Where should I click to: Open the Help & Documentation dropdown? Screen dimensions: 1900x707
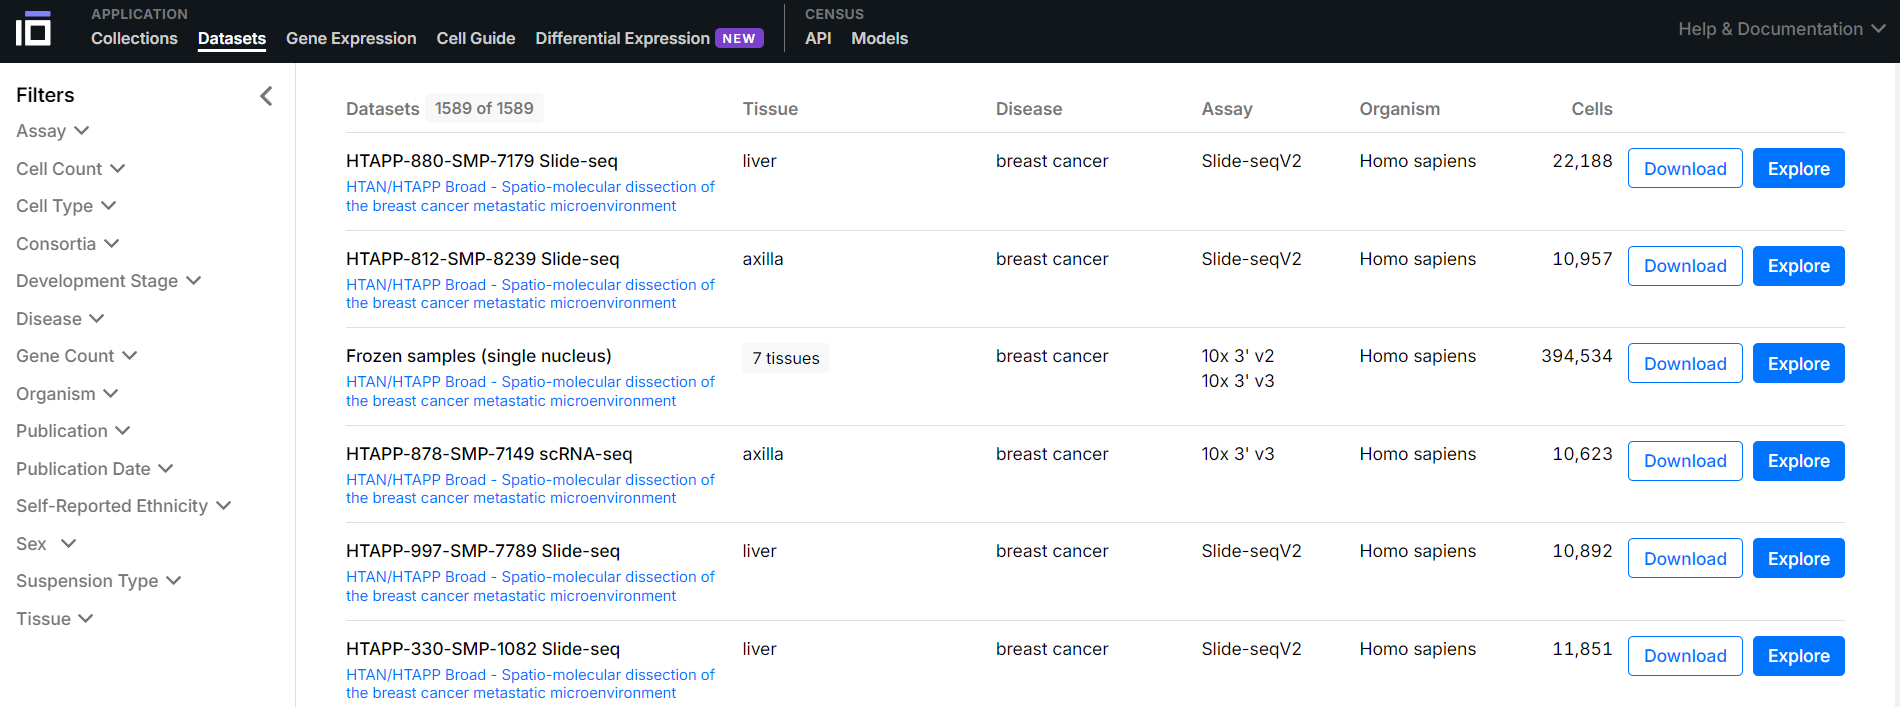pyautogui.click(x=1781, y=29)
